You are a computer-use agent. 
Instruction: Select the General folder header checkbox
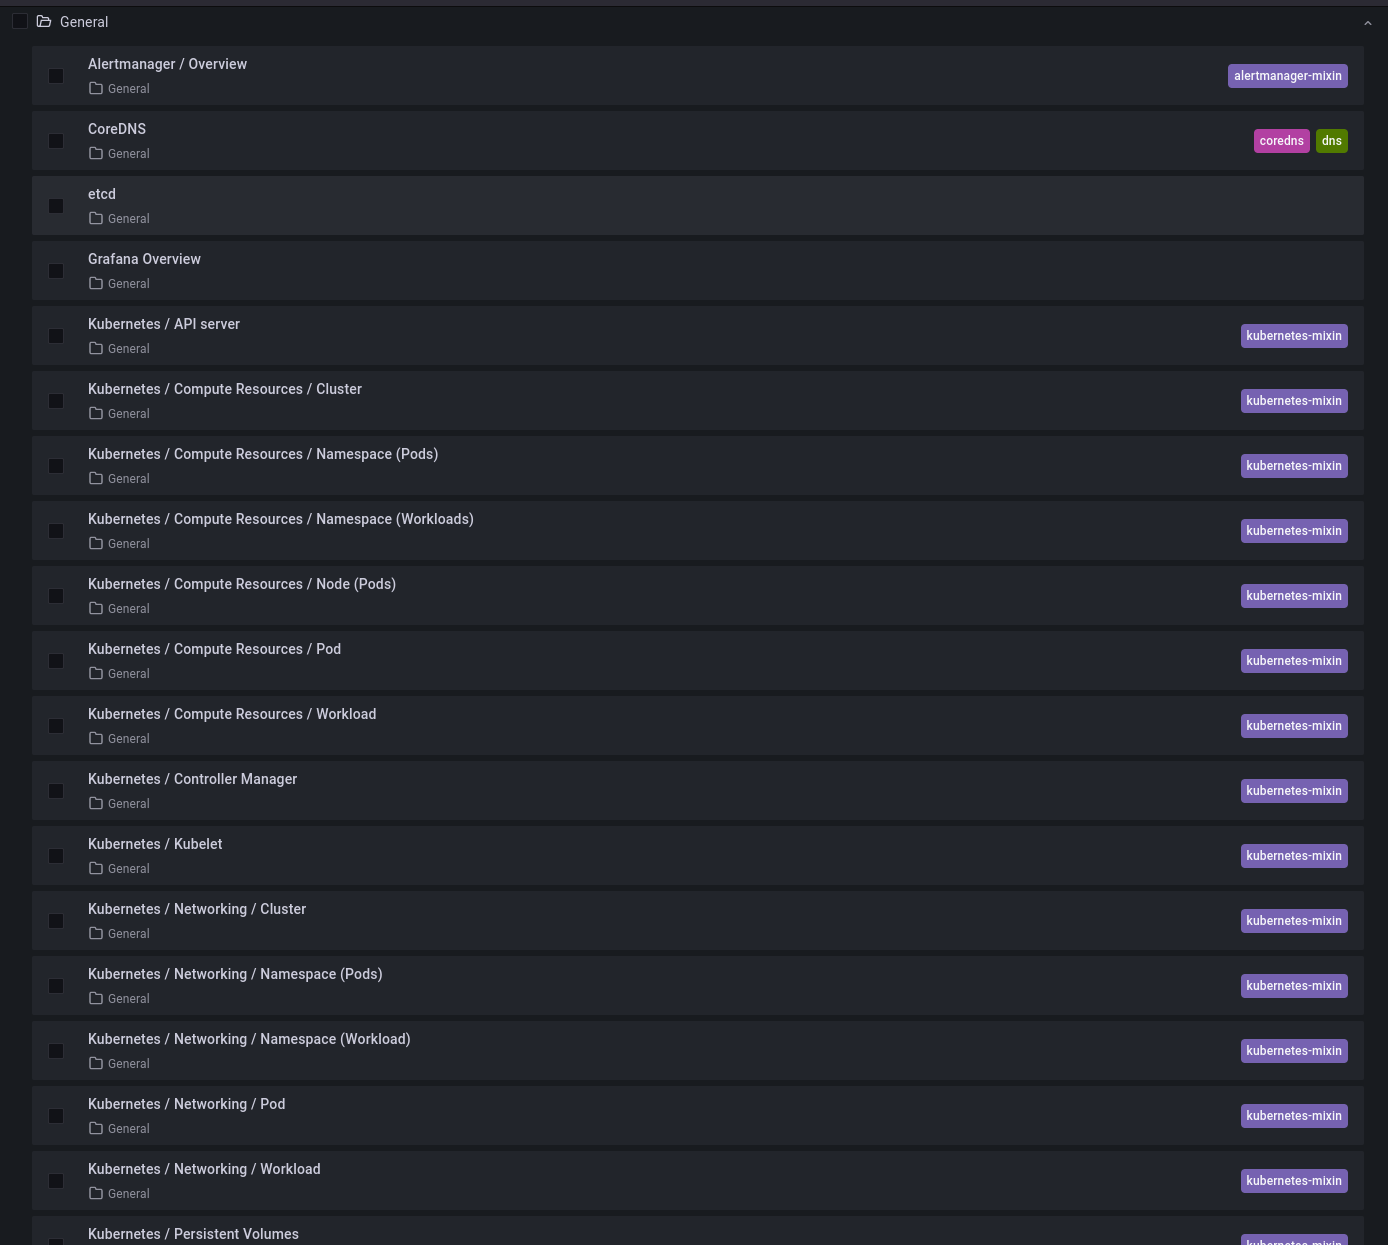tap(20, 21)
